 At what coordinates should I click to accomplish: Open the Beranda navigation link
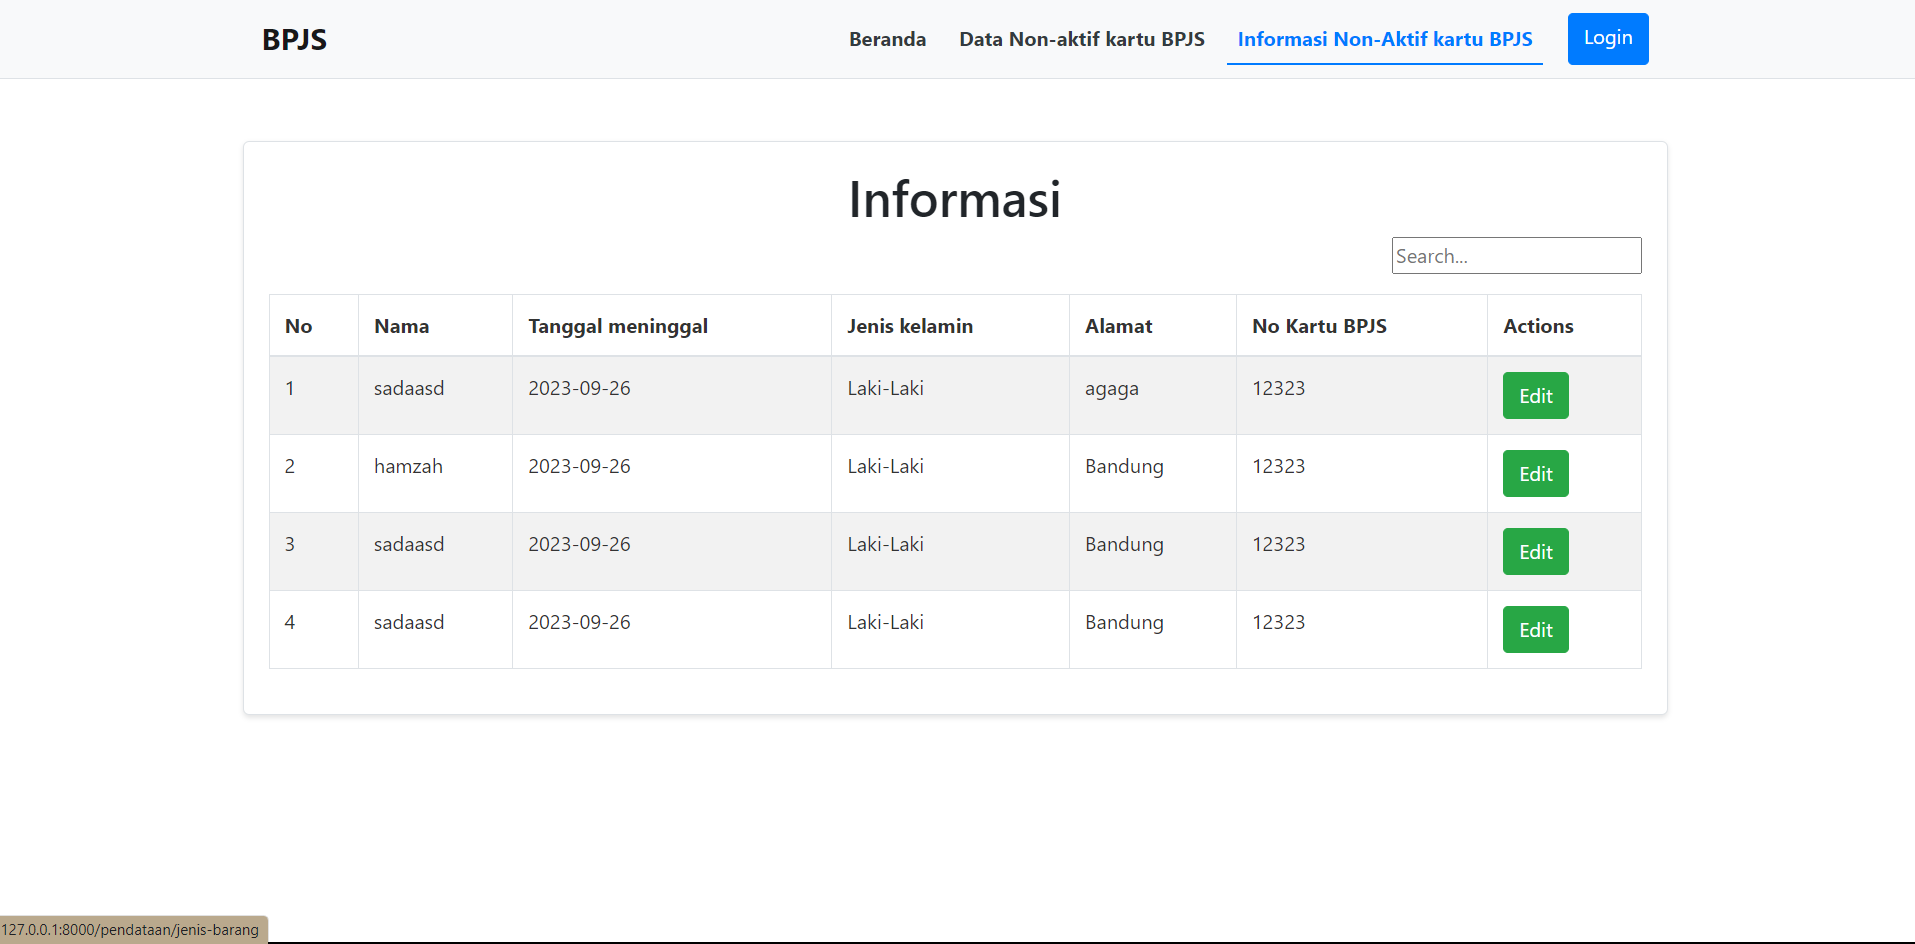pos(887,39)
